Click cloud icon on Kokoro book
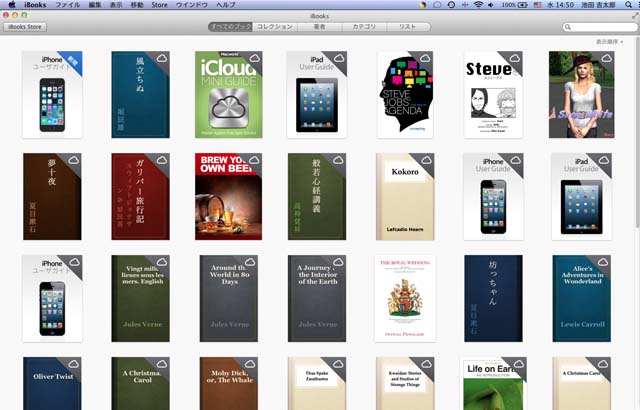640x410 pixels. click(x=426, y=160)
